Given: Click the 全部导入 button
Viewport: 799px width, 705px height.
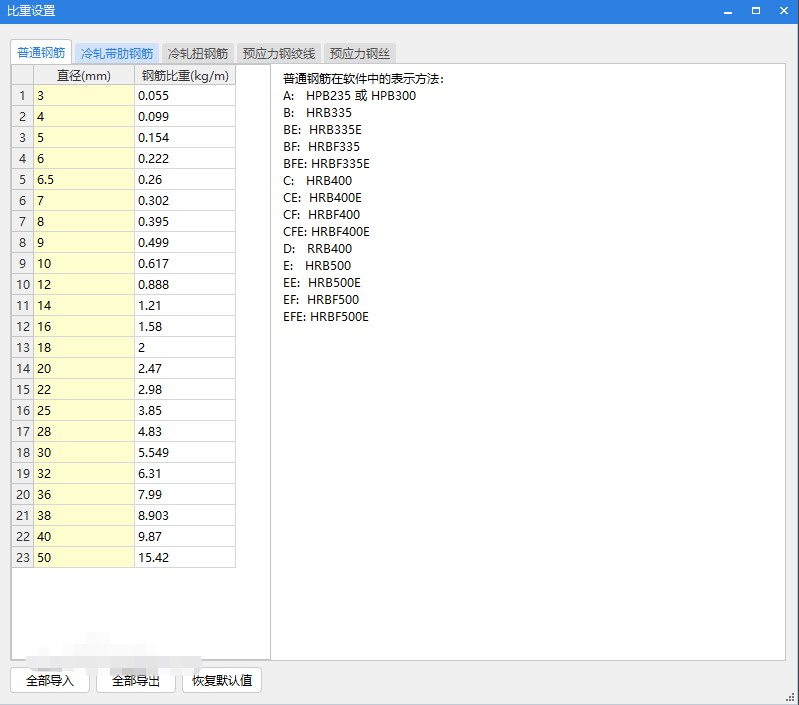Looking at the screenshot, I should tap(50, 681).
